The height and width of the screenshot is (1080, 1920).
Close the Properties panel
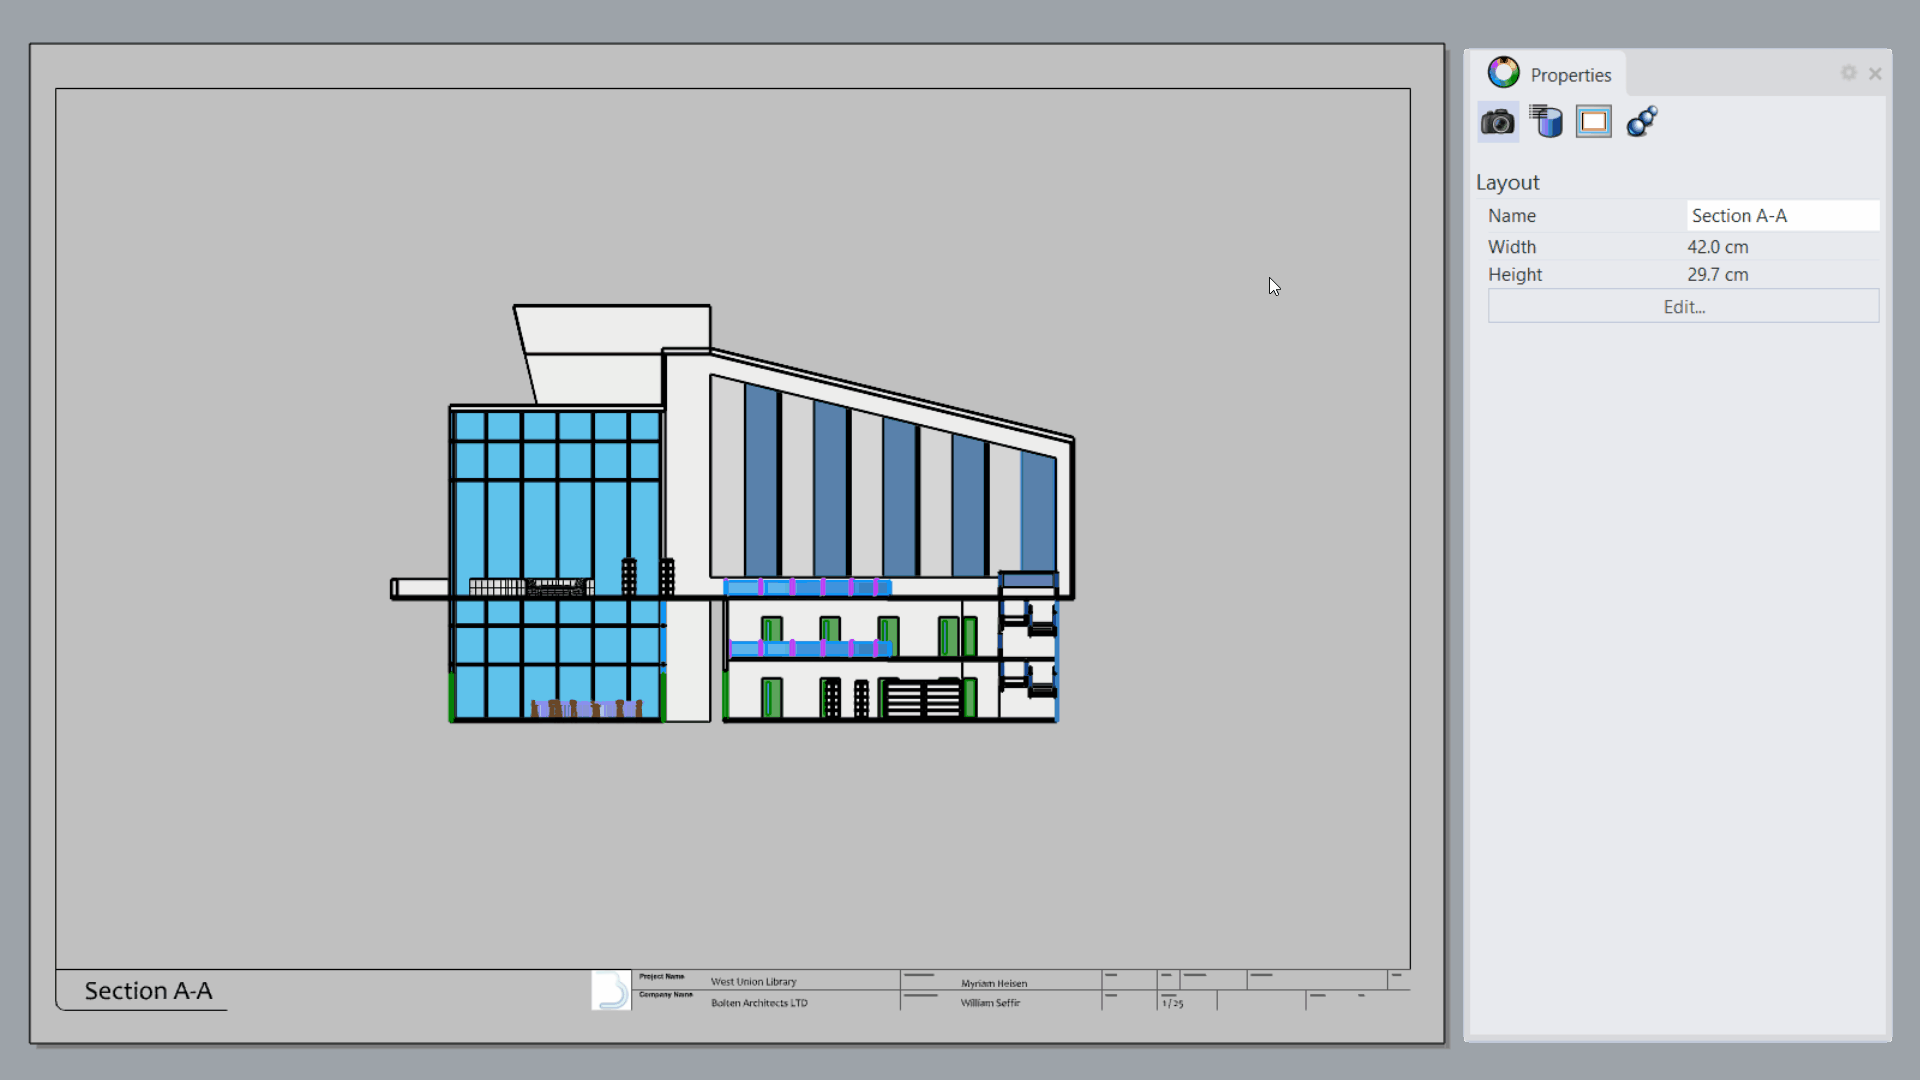[1875, 73]
